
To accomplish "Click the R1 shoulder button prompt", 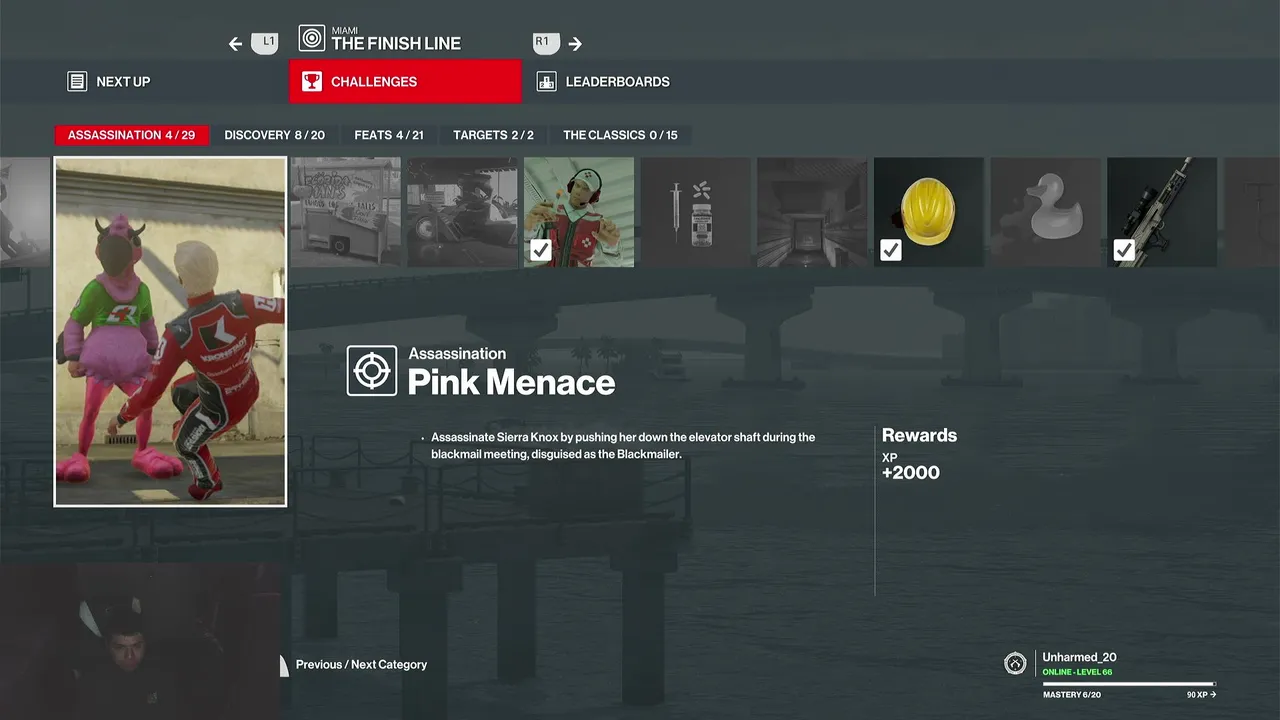I will [545, 43].
